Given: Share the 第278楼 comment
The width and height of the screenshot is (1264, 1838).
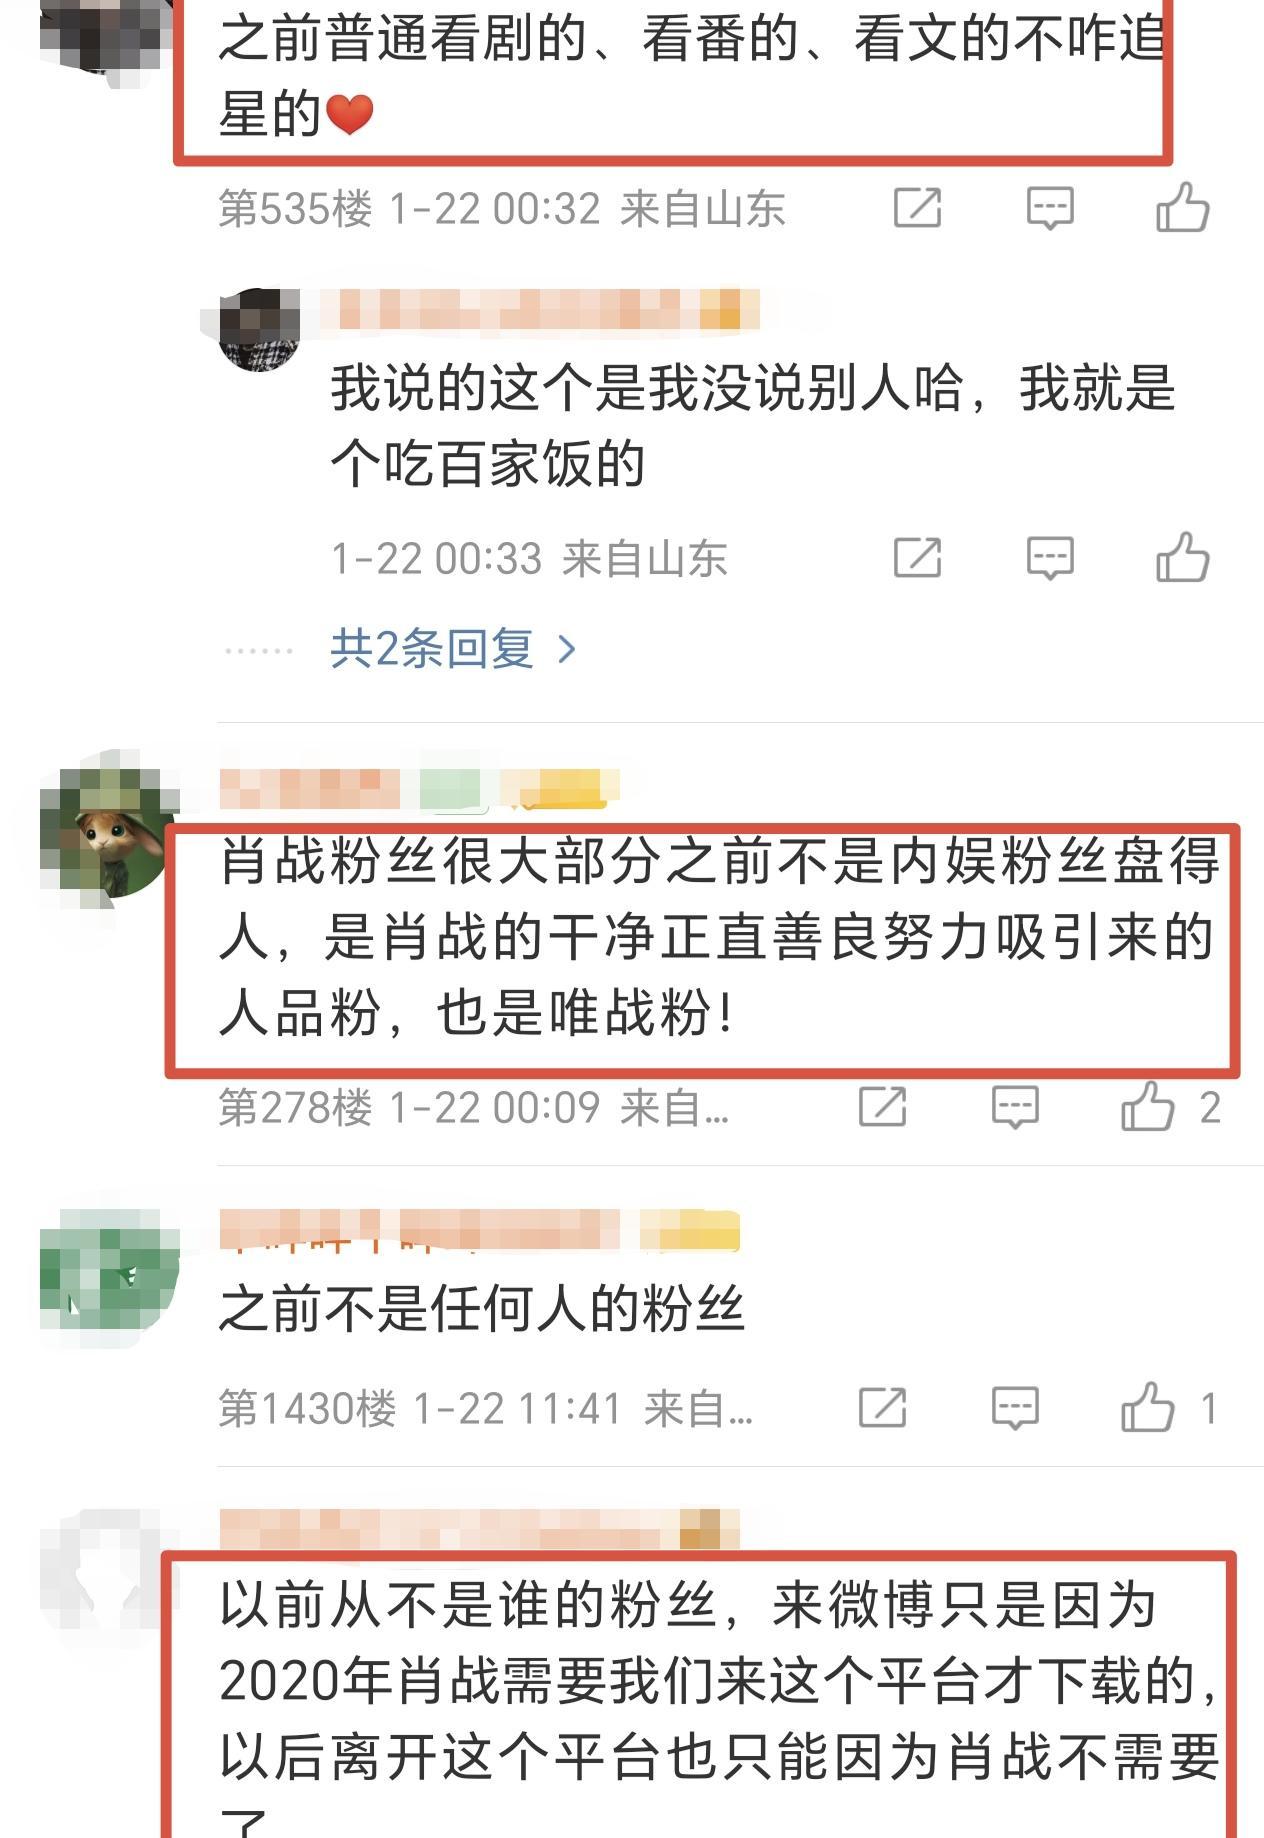Looking at the screenshot, I should (883, 1107).
